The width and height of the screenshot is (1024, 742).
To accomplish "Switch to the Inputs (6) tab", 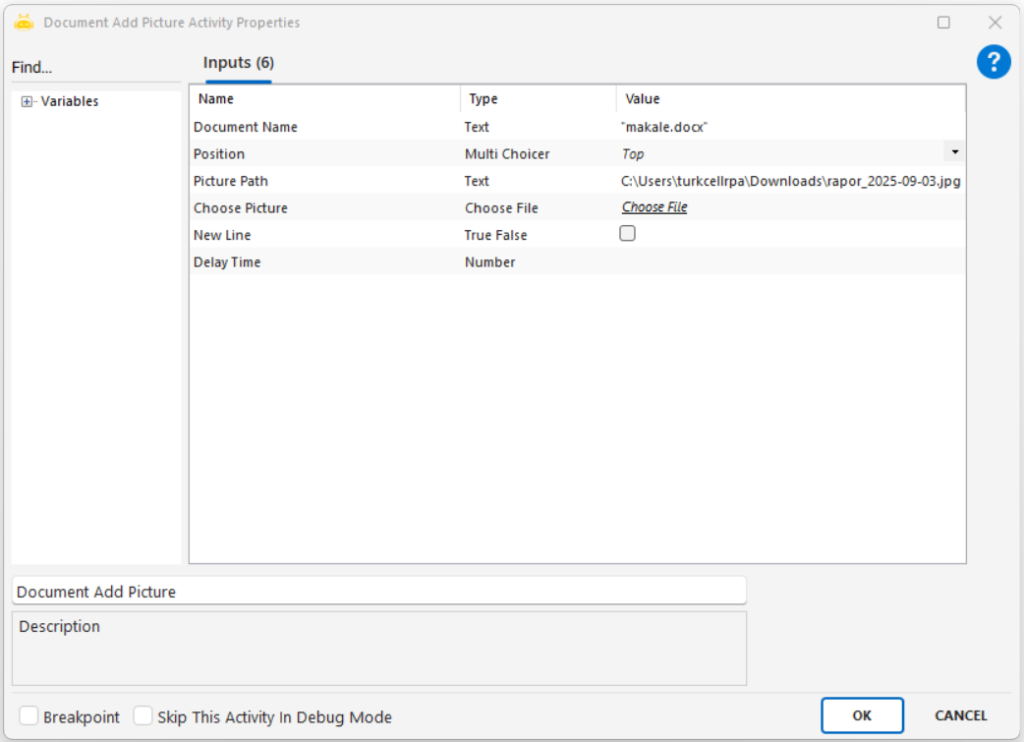I will coord(238,63).
